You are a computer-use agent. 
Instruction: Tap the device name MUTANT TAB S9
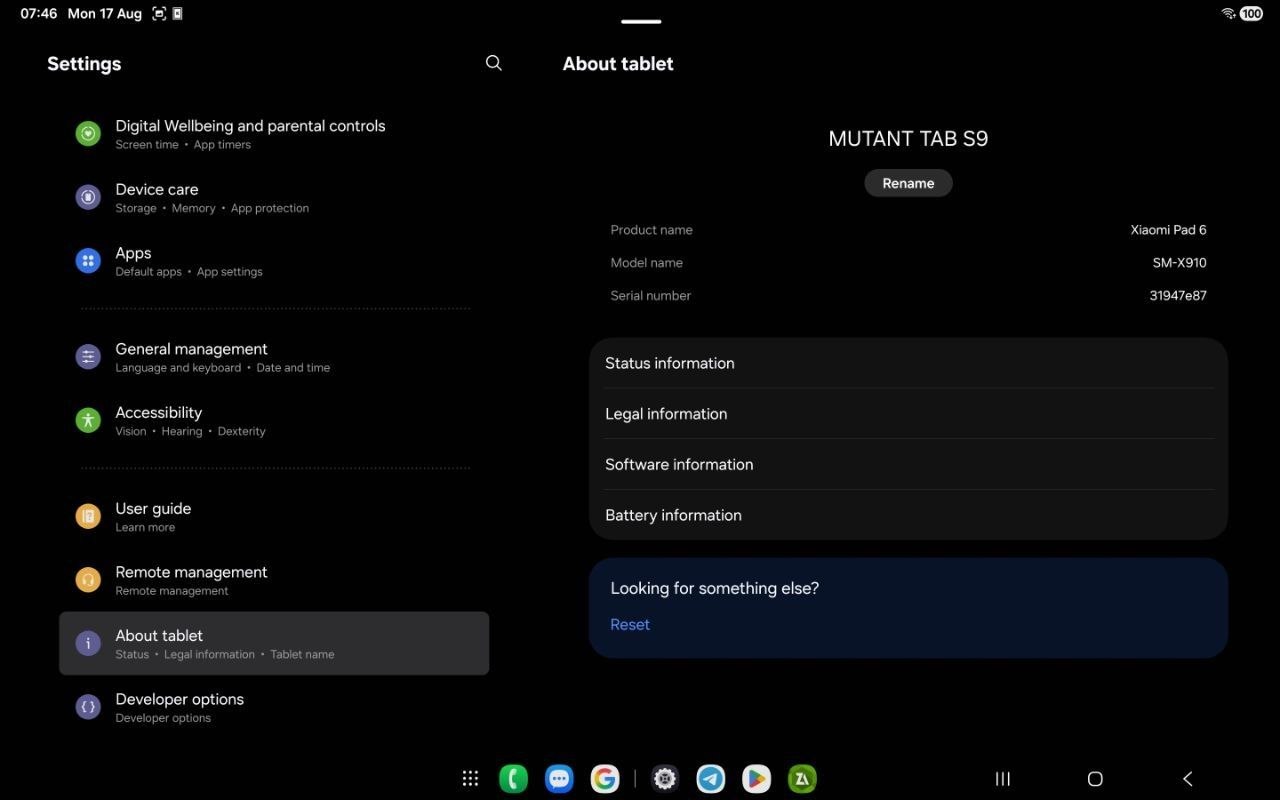pos(908,139)
